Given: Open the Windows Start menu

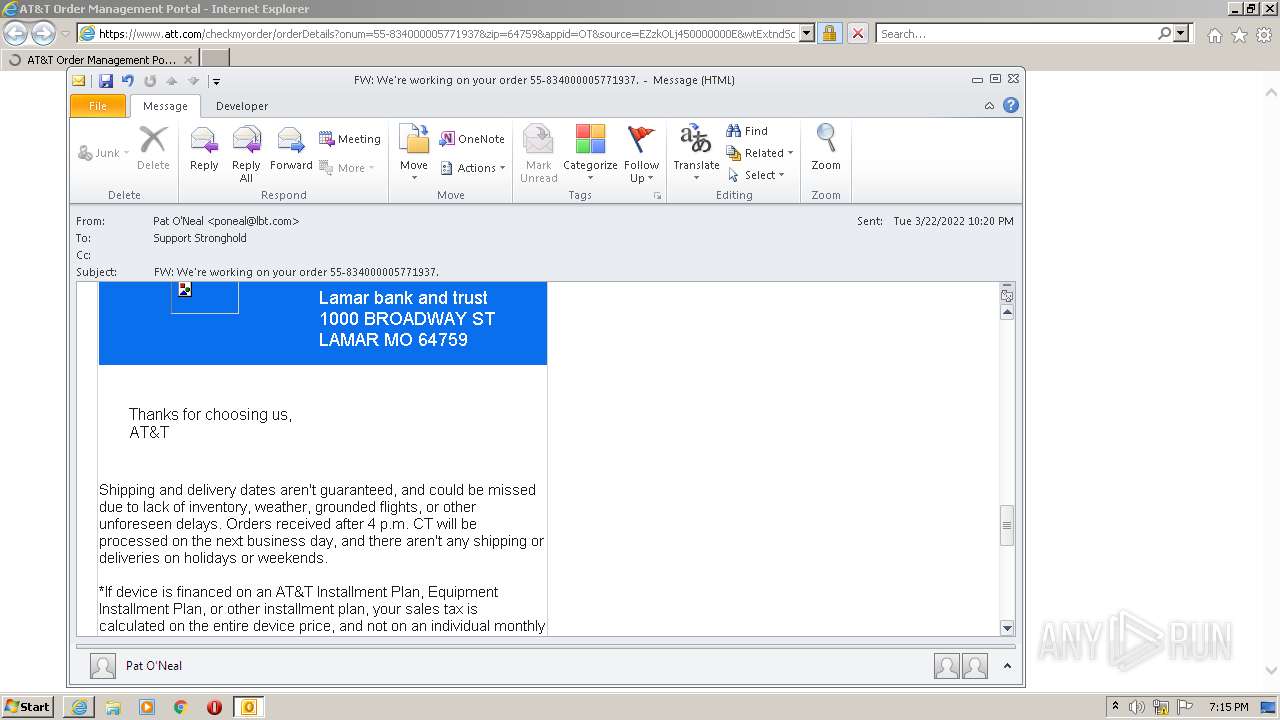Looking at the screenshot, I should point(28,706).
